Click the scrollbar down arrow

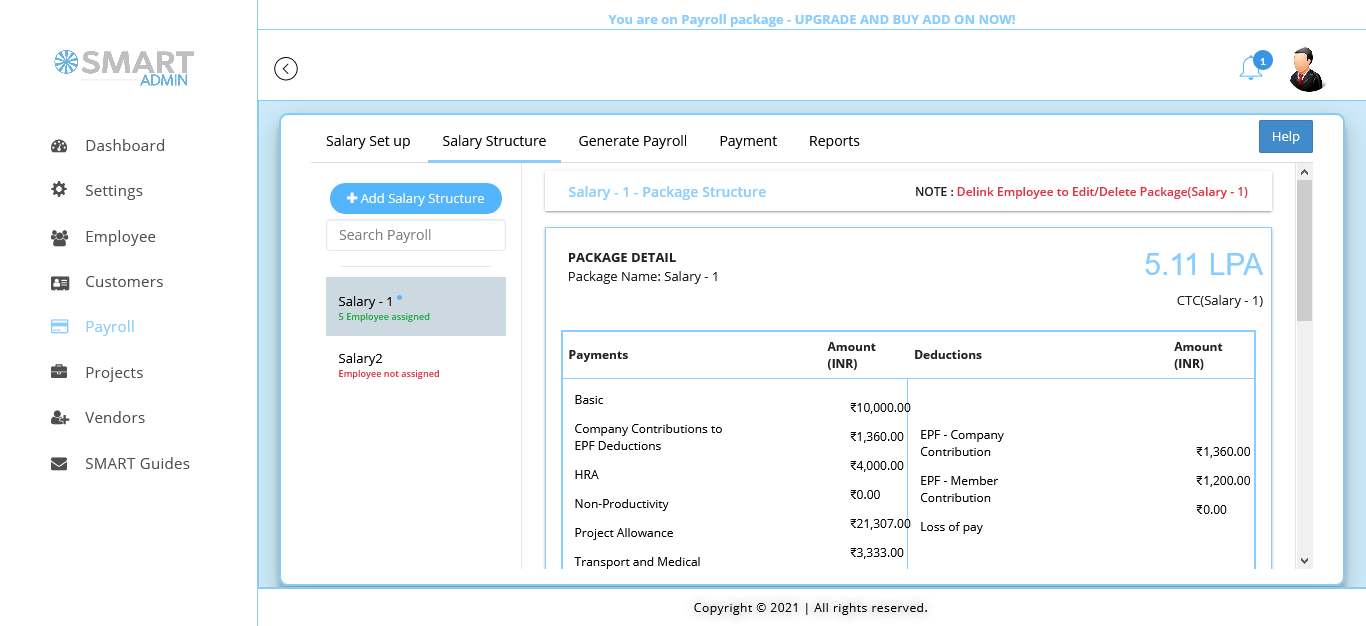[1304, 561]
